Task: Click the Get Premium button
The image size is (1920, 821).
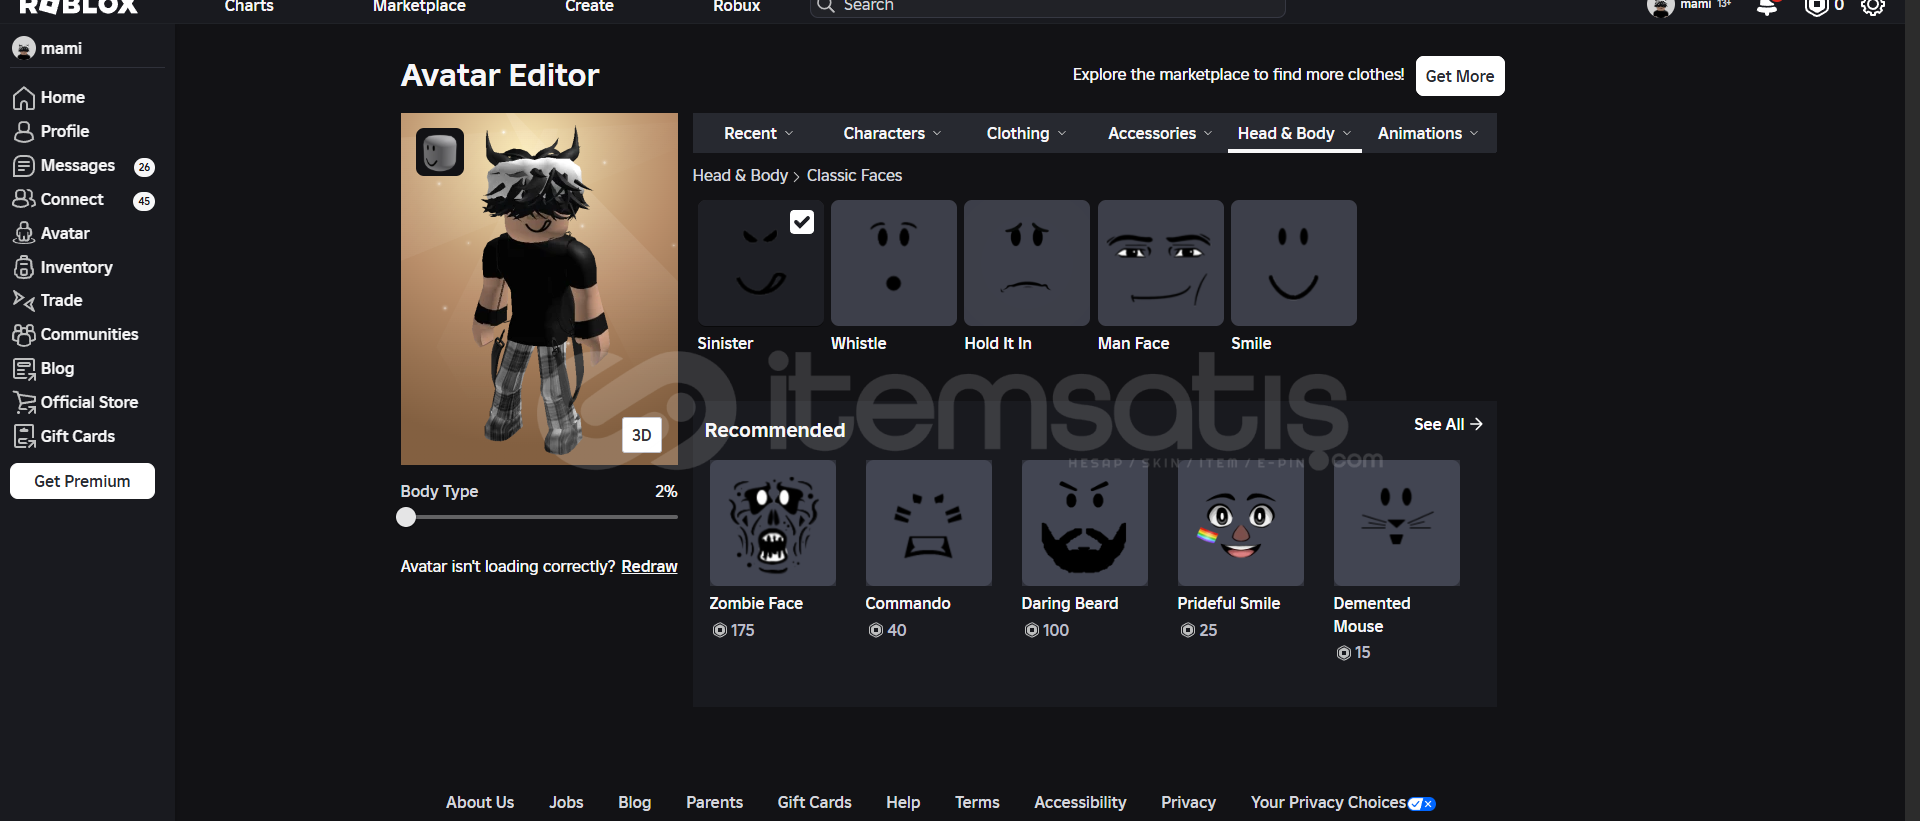Action: 82,481
